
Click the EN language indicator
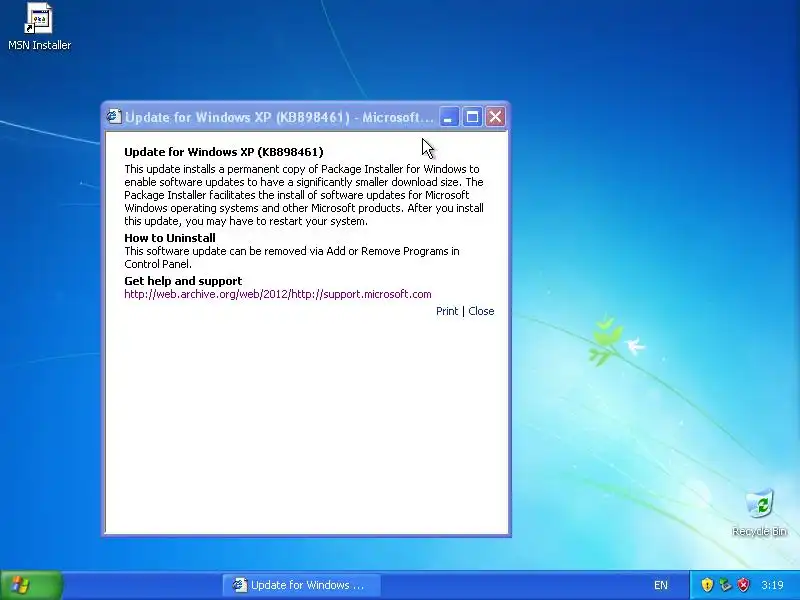[x=661, y=585]
